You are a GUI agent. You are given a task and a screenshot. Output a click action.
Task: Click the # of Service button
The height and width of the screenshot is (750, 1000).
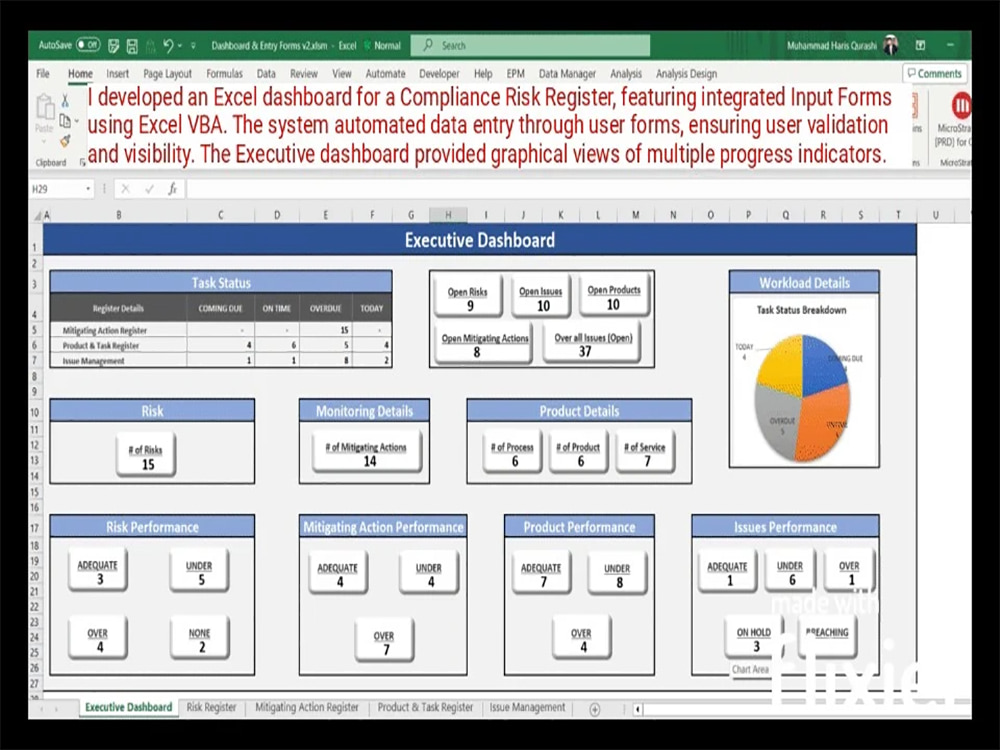click(x=645, y=453)
